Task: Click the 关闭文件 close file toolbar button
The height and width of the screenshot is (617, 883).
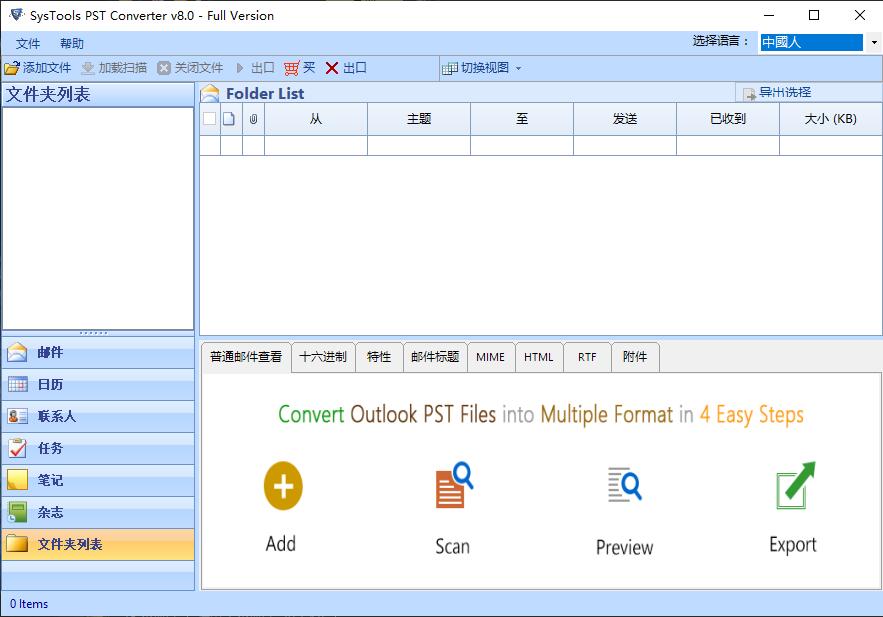Action: pyautogui.click(x=190, y=68)
